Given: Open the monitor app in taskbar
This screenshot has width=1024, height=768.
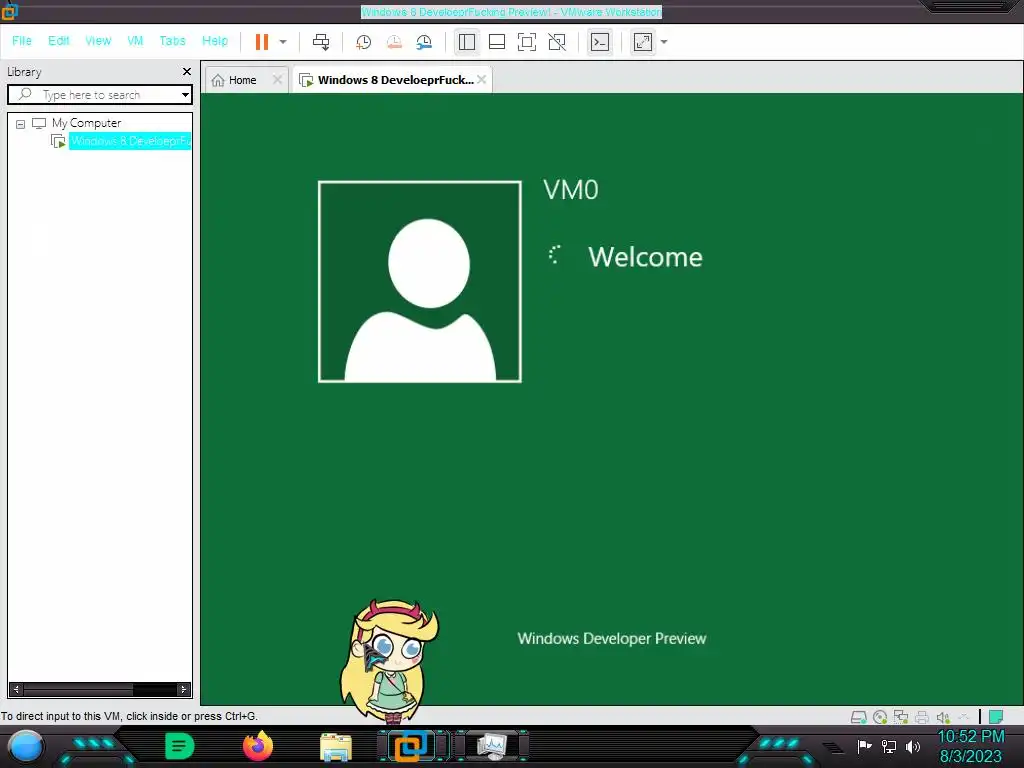Looking at the screenshot, I should pos(491,746).
